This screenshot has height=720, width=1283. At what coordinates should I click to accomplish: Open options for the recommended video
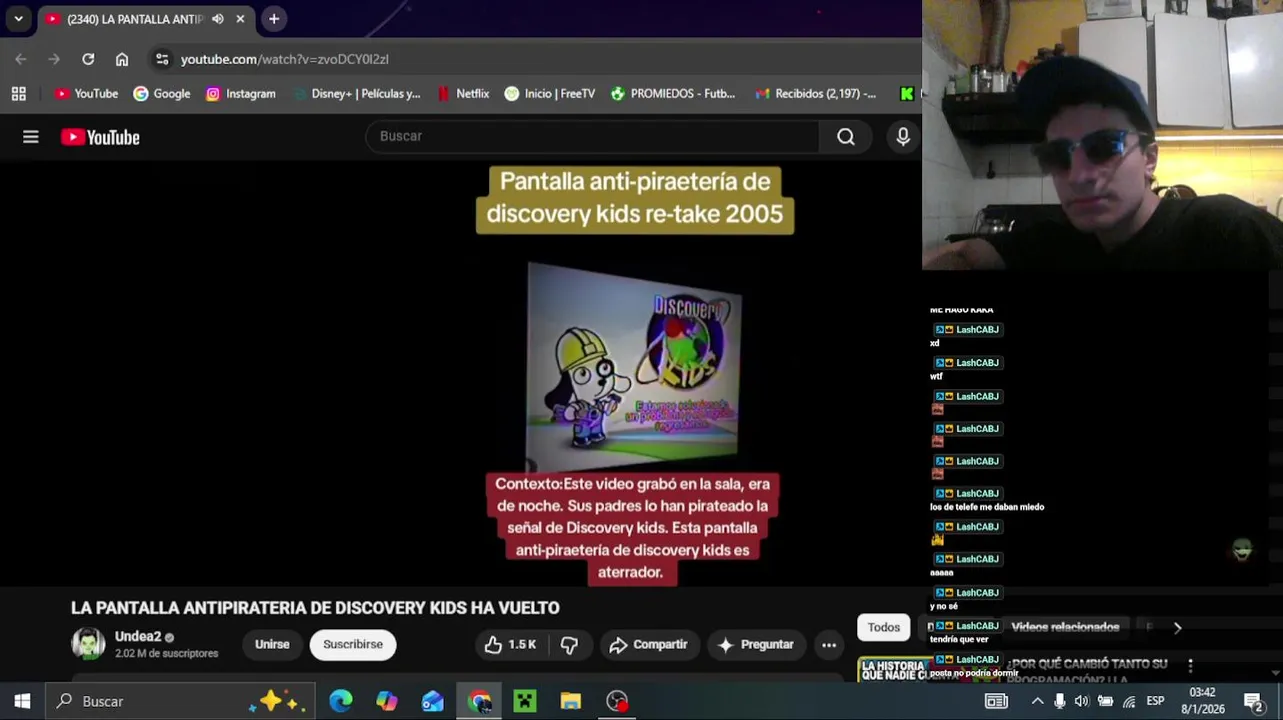(x=1190, y=665)
